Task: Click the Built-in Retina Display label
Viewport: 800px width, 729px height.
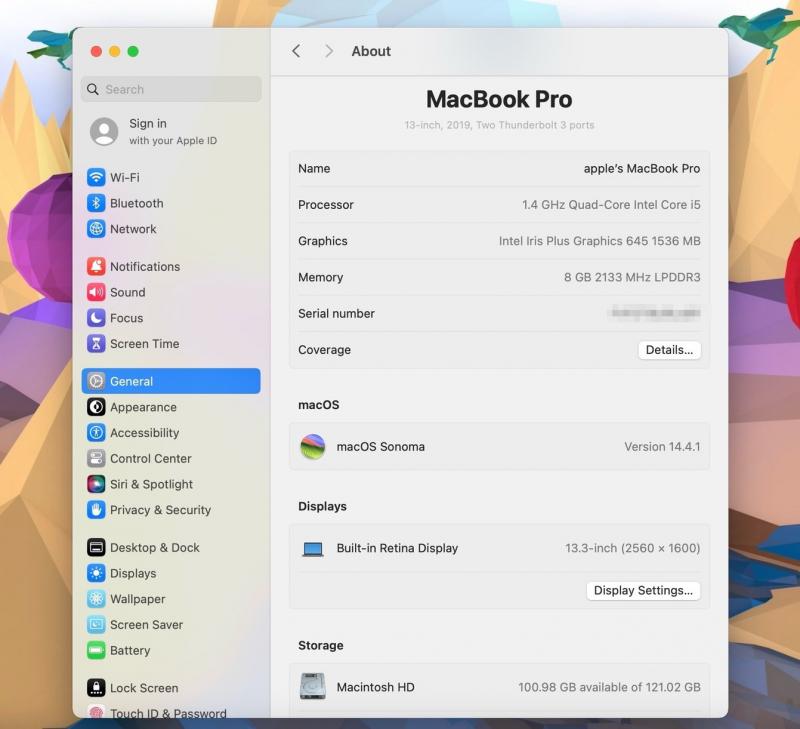Action: [397, 548]
